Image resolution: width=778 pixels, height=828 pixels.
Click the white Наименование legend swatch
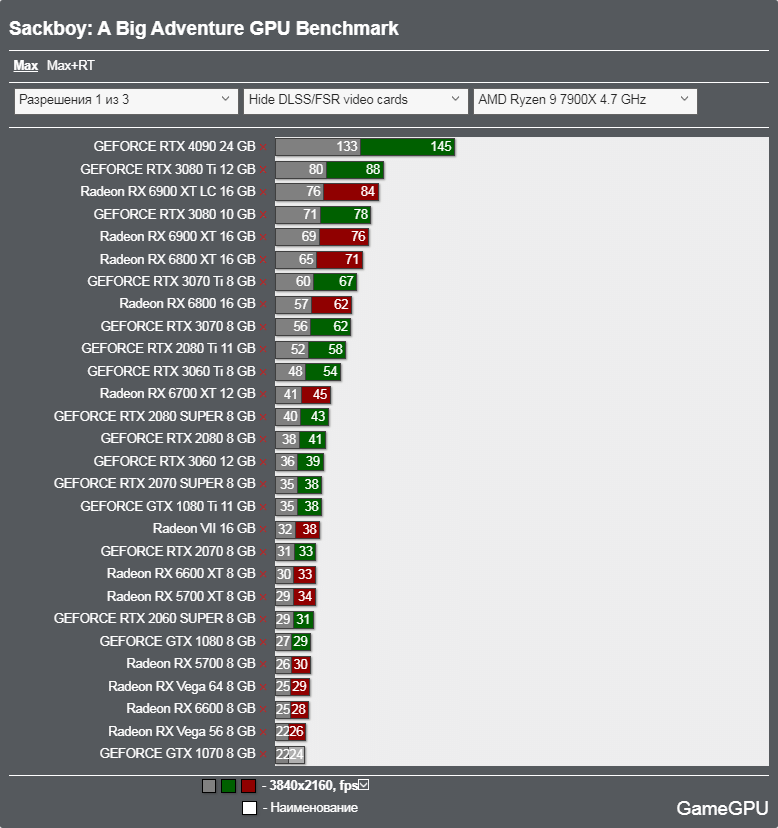(249, 808)
